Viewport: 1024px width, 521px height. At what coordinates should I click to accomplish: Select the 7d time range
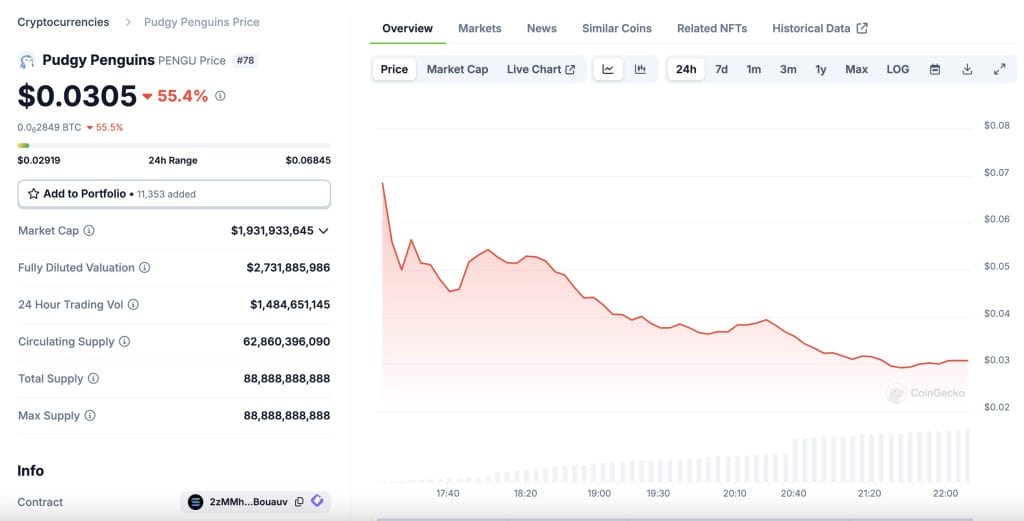coord(721,69)
